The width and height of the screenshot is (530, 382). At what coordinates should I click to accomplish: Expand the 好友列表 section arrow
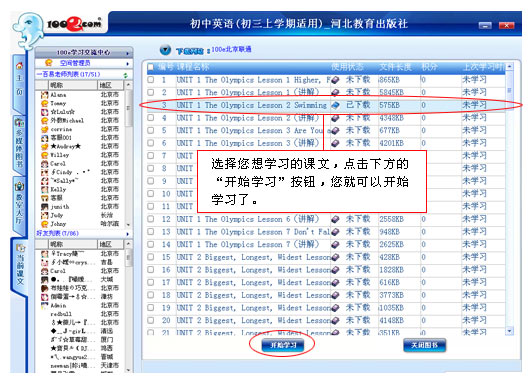[127, 234]
